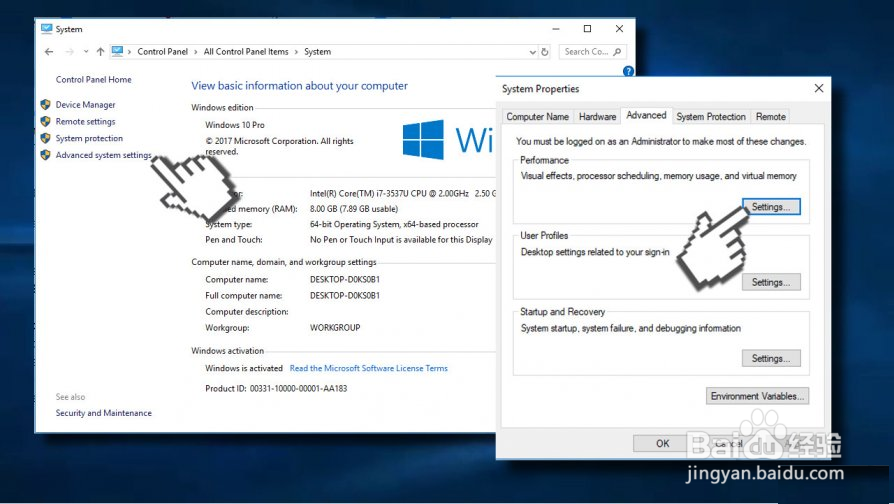Viewport: 894px width, 504px height.
Task: Minimize the System window
Action: [556, 29]
